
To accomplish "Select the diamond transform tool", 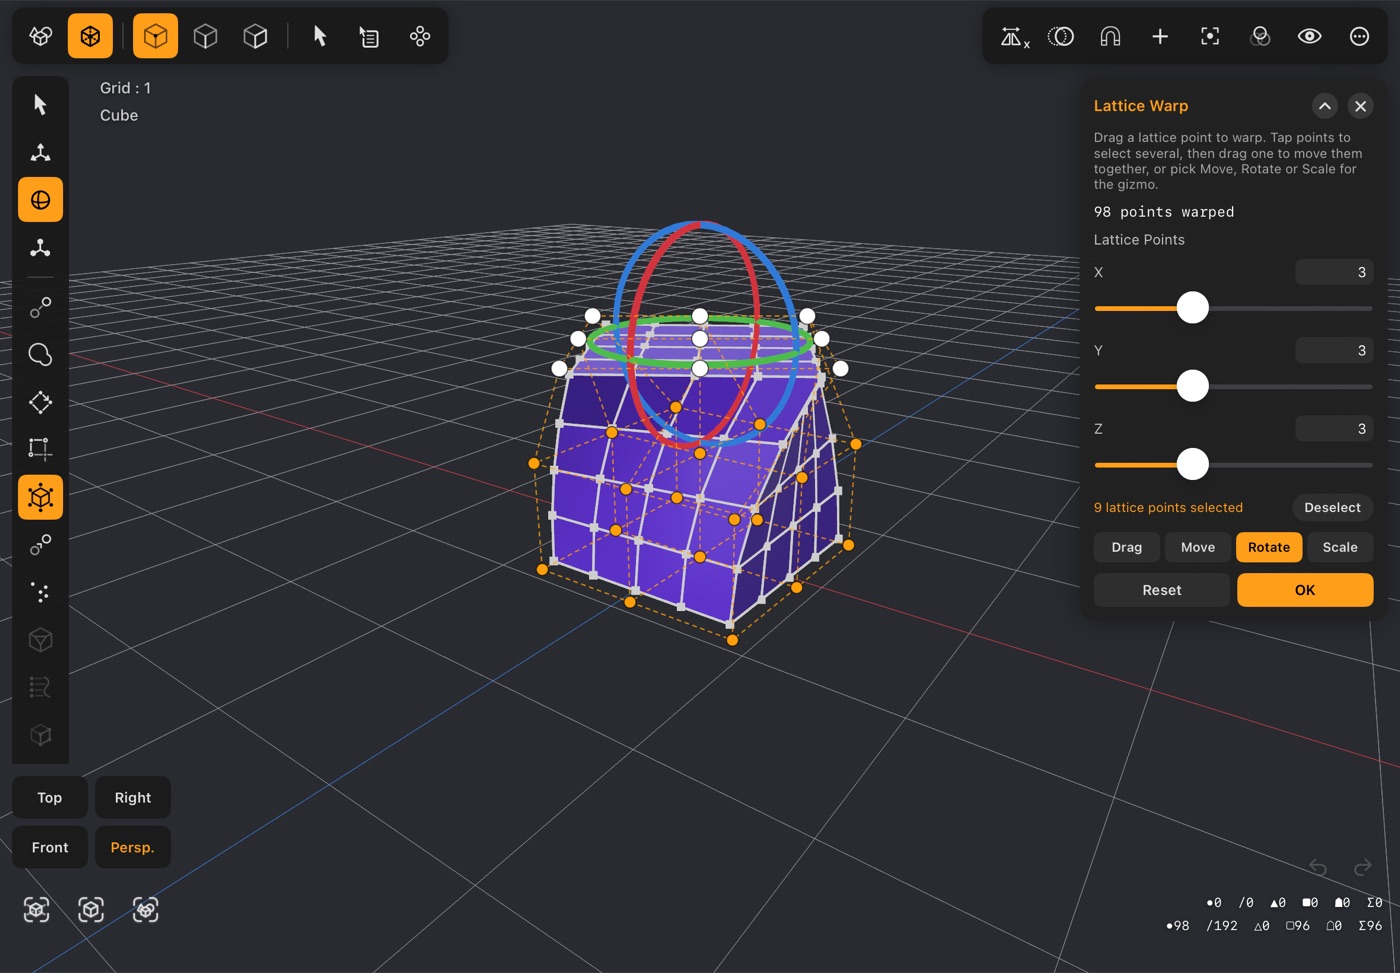I will pos(40,402).
